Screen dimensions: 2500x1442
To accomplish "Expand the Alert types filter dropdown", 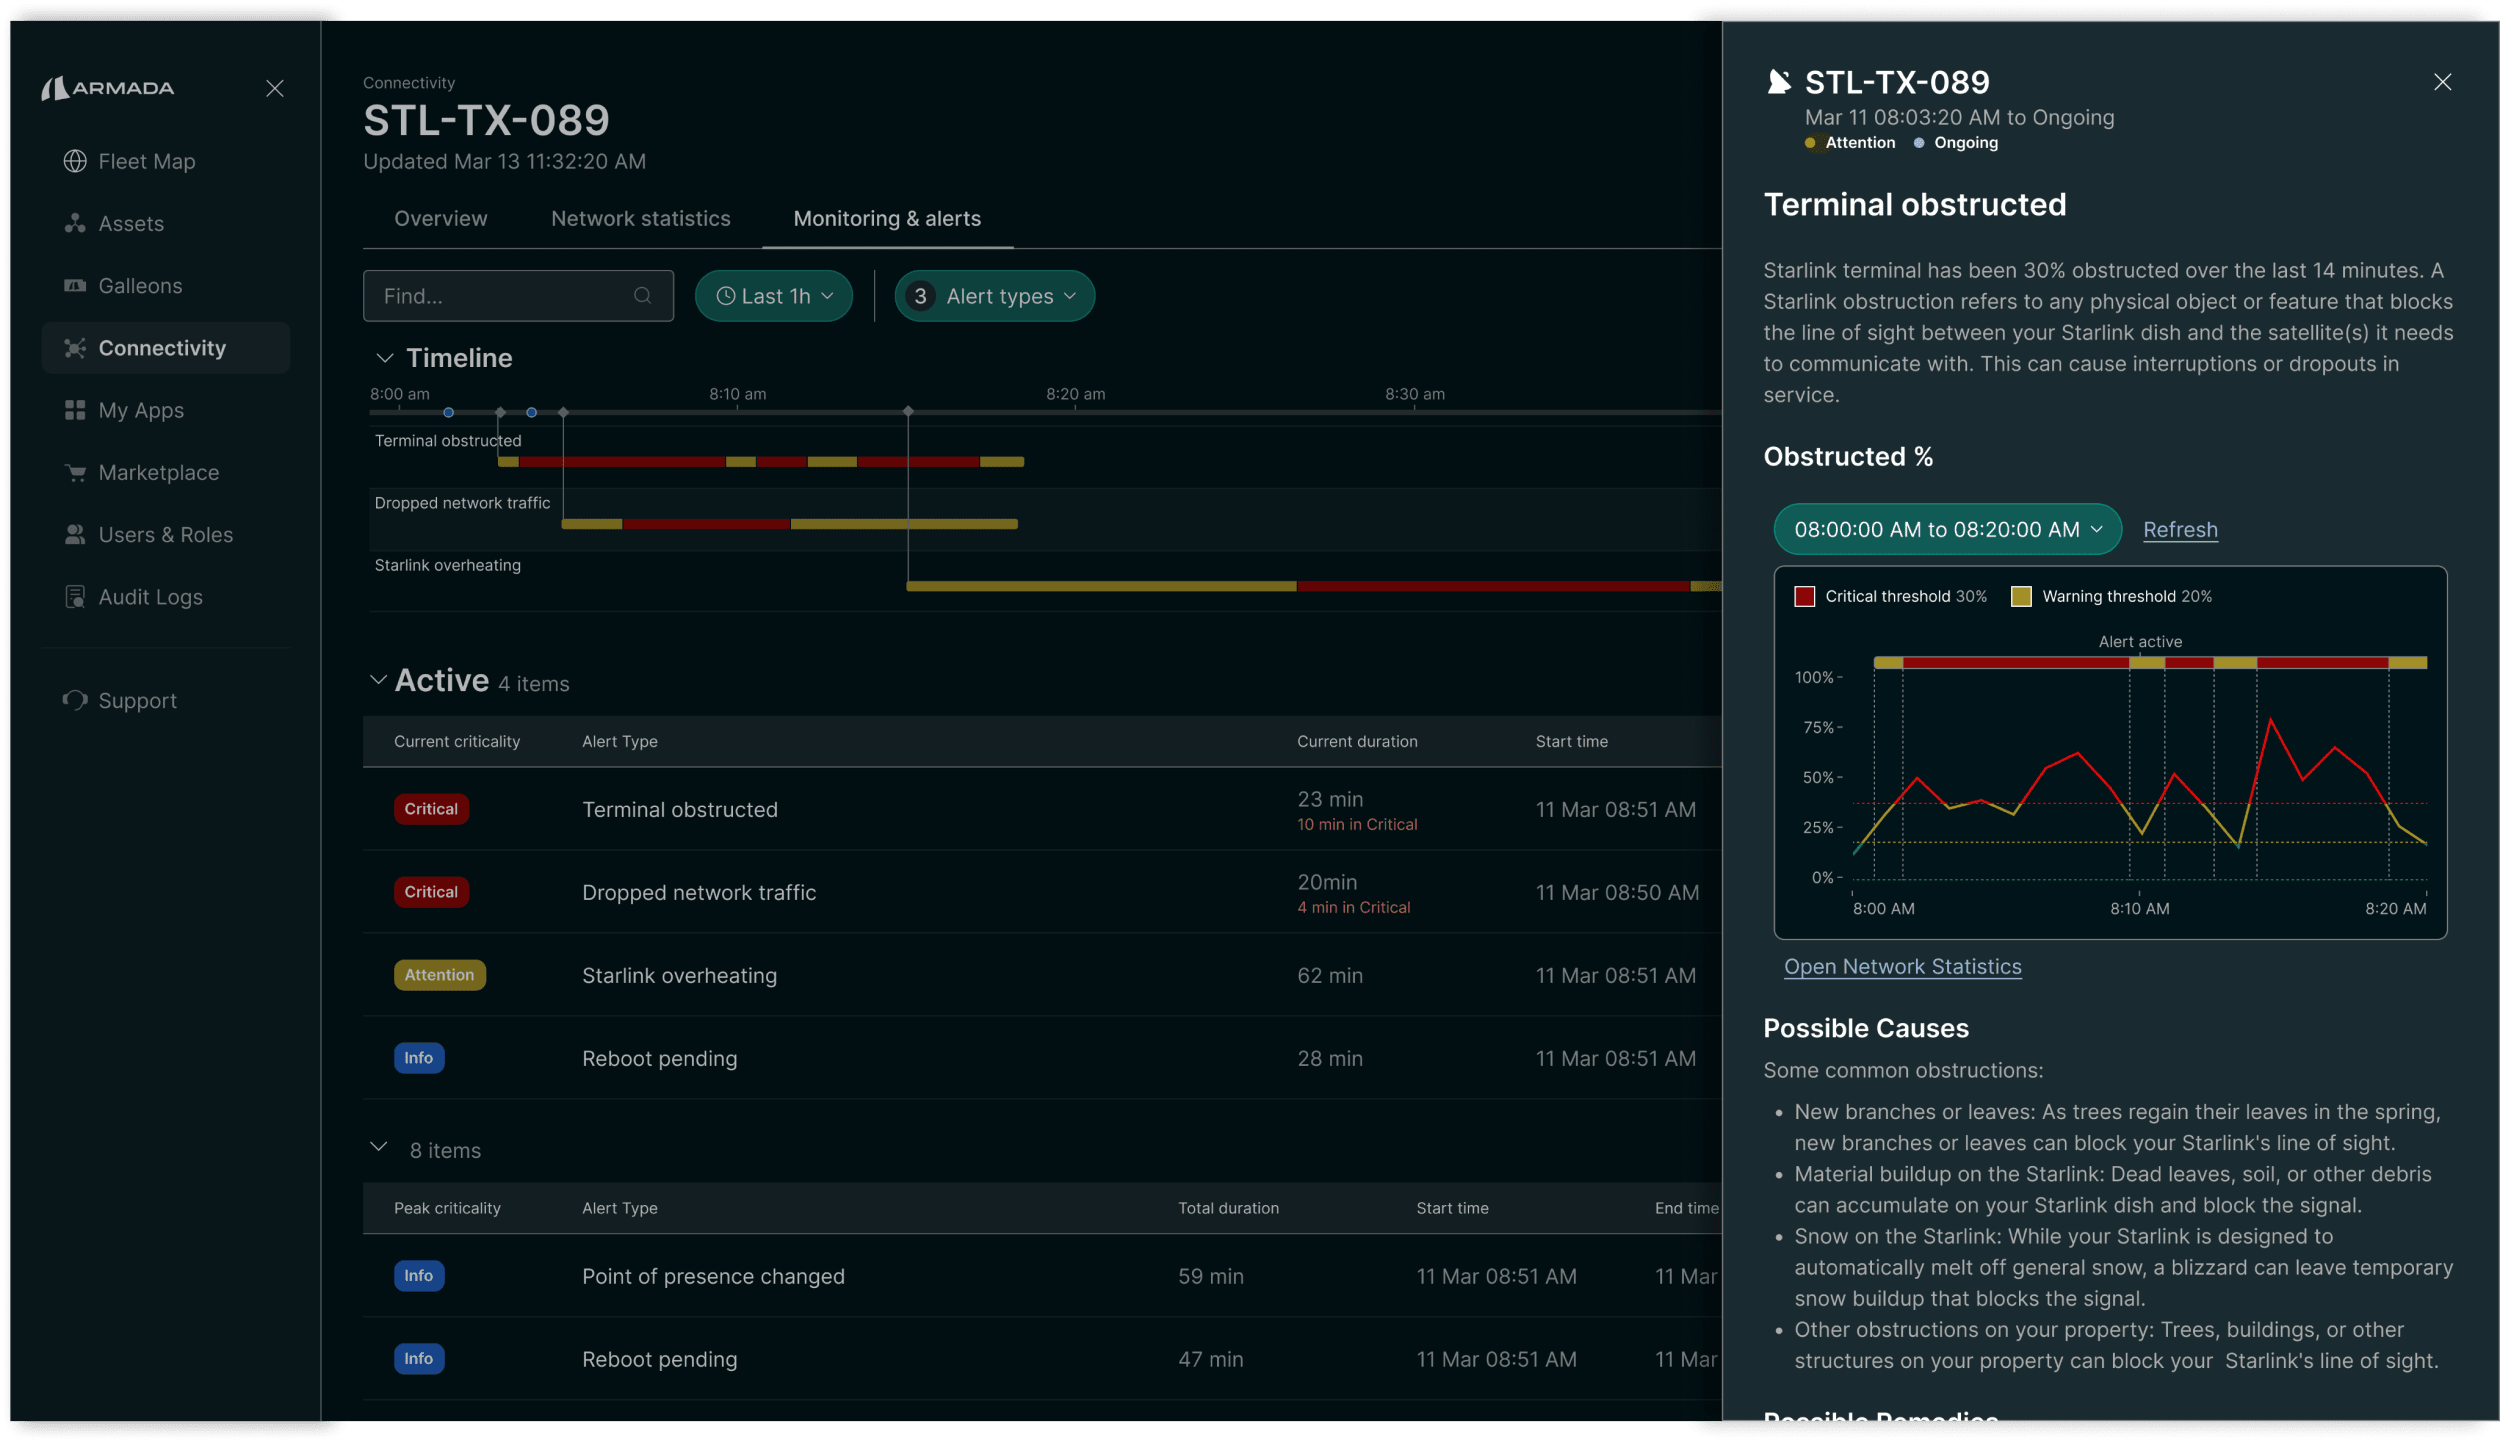I will tap(994, 296).
